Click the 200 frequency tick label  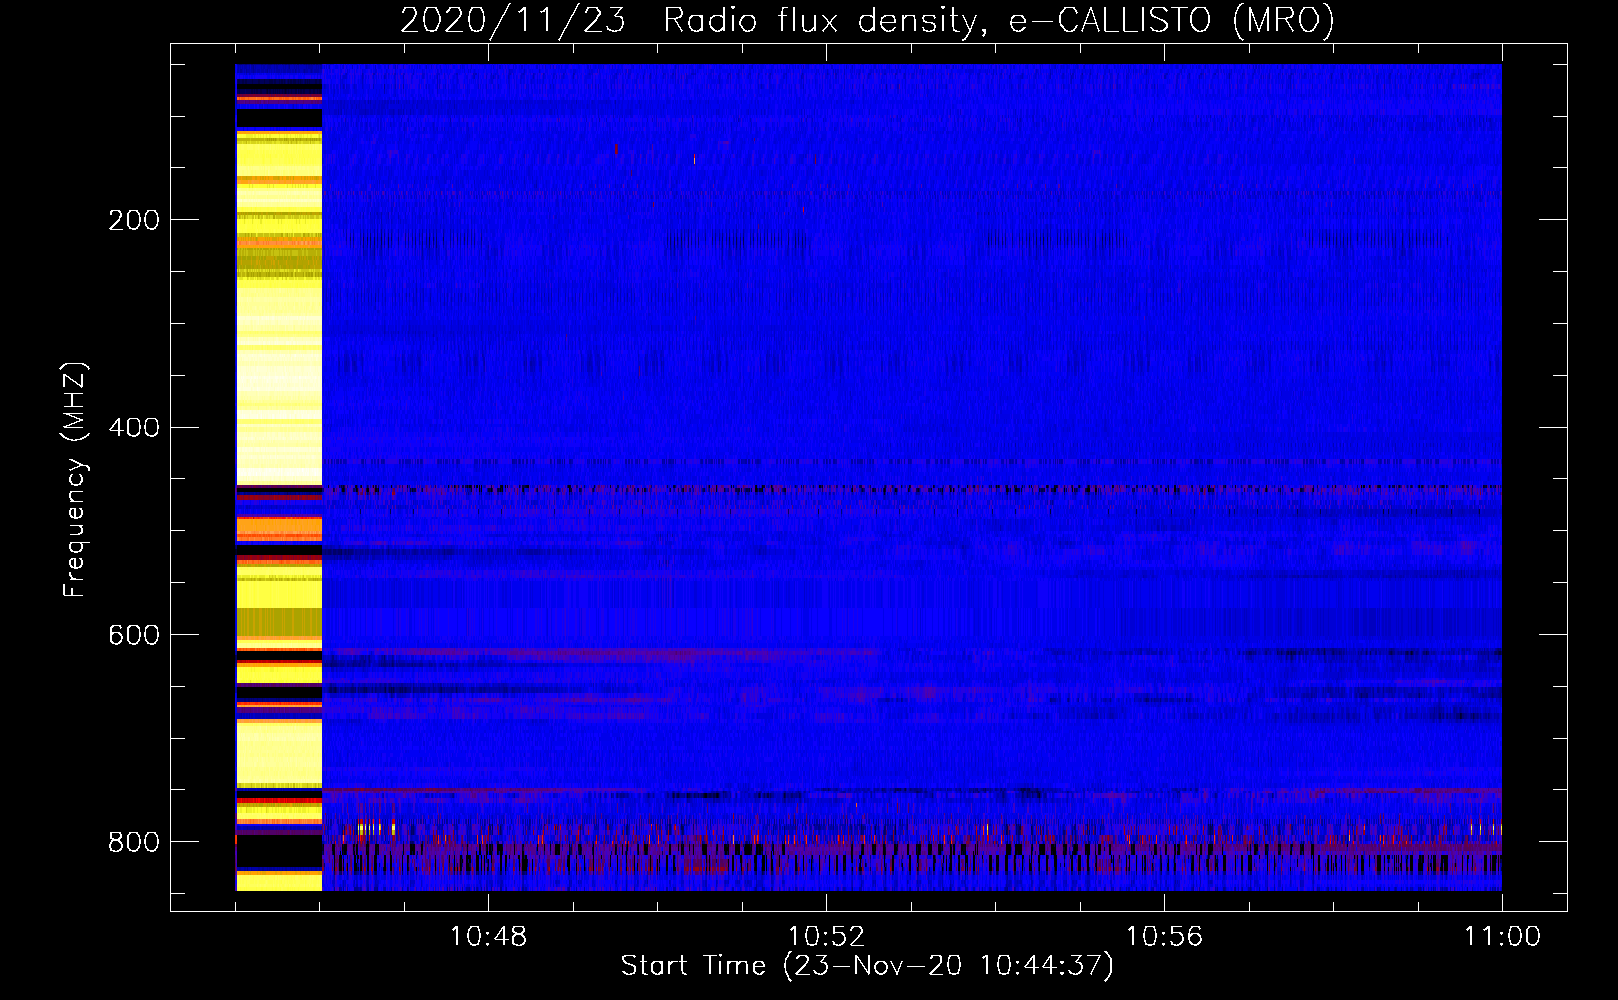click(133, 220)
